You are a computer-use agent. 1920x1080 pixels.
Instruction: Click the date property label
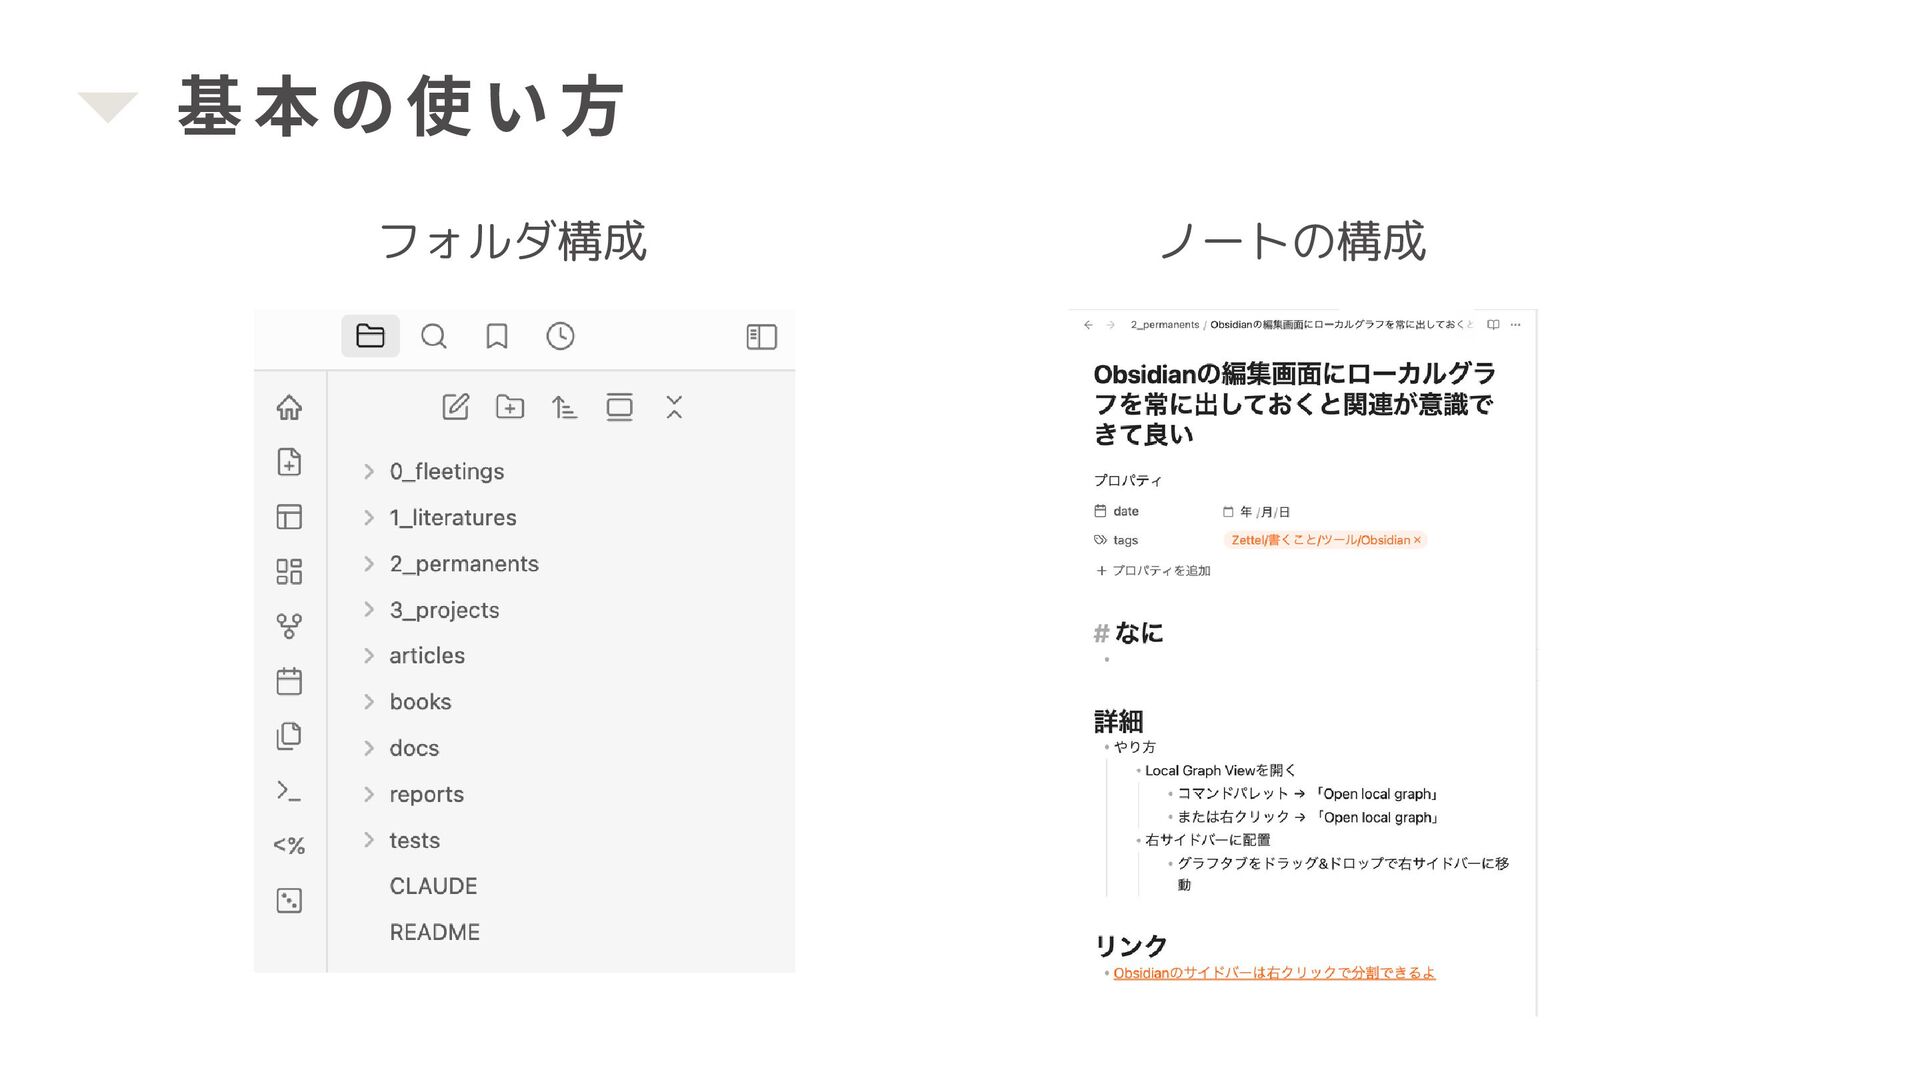point(1126,511)
